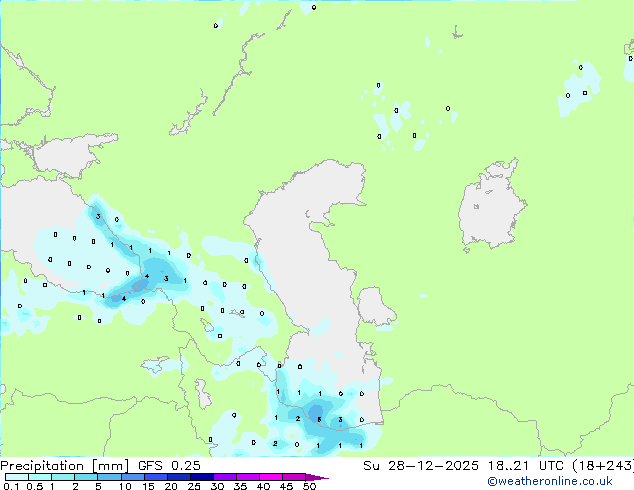The width and height of the screenshot is (634, 490).
Task: Select the 'Su 28-12-2025' forecast date text
Action: point(421,466)
